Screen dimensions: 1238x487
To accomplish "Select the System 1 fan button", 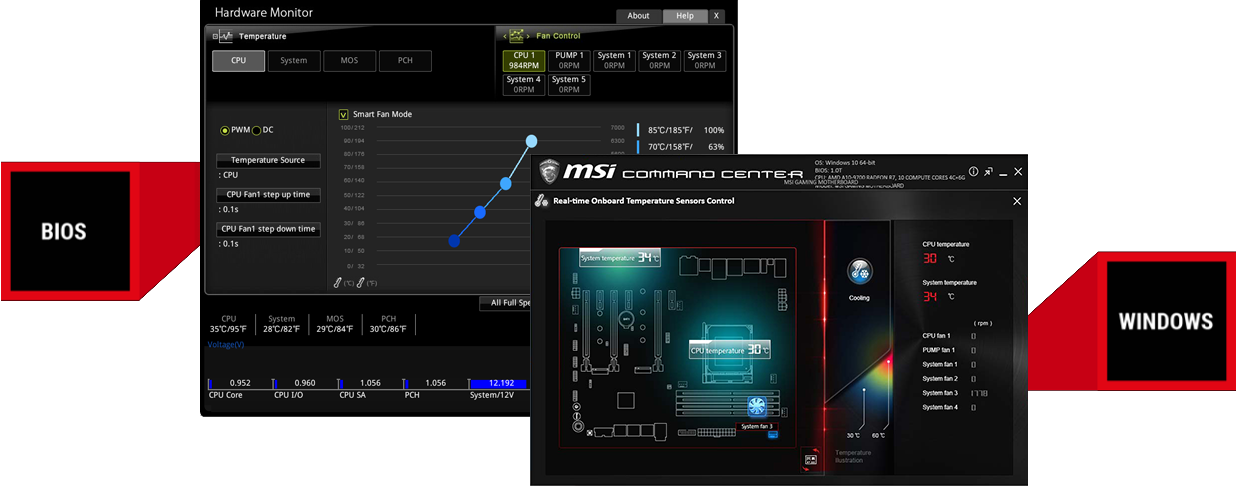I will pyautogui.click(x=614, y=60).
